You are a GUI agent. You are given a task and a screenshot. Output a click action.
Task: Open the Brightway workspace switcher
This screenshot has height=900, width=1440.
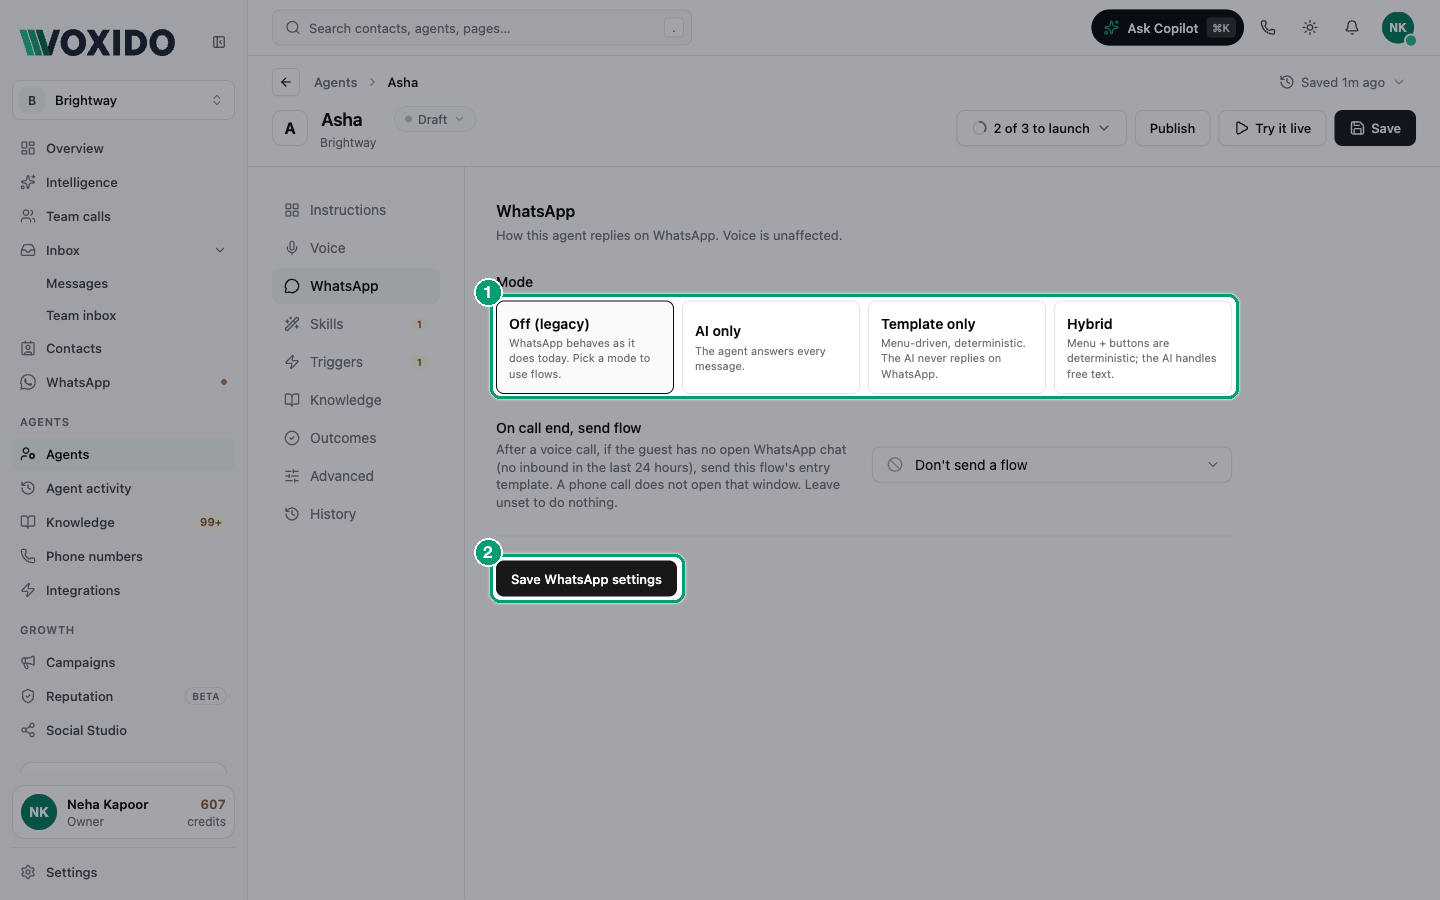tap(123, 100)
